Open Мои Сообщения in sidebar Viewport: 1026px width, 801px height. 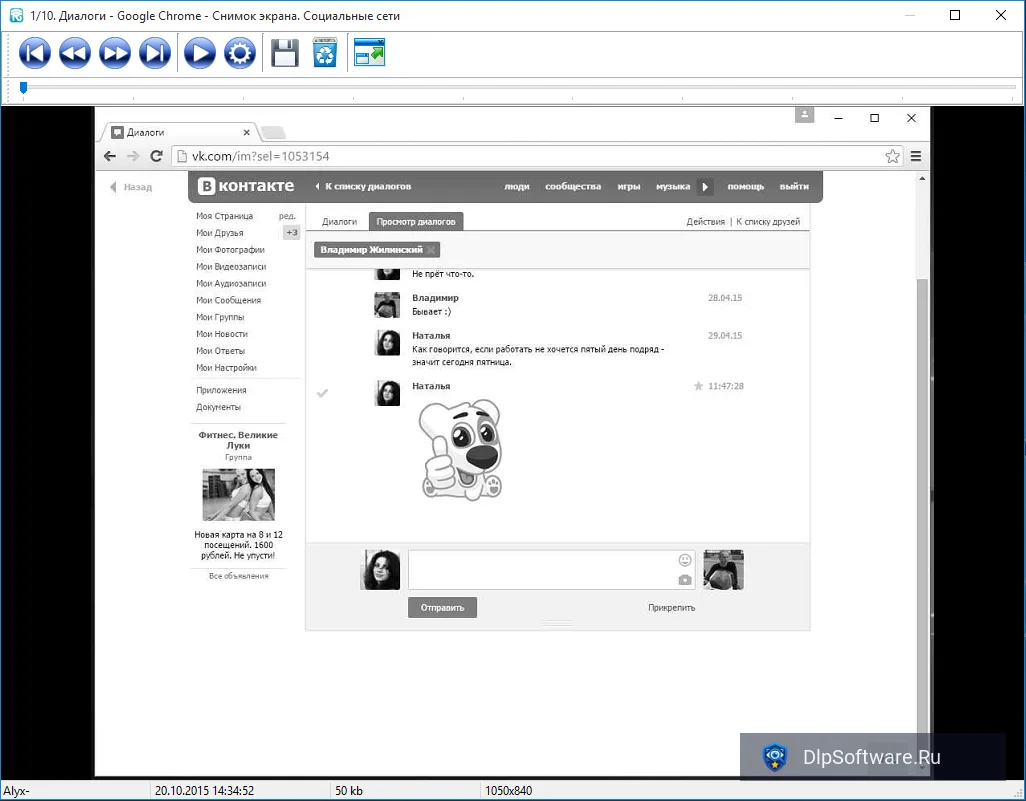coord(228,300)
